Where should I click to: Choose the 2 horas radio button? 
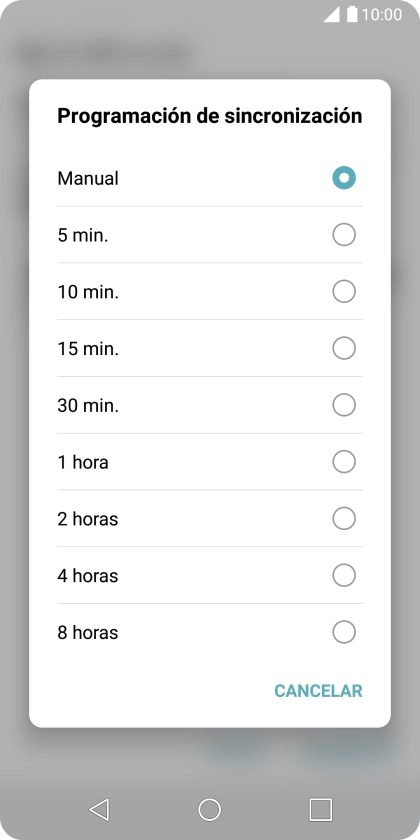pos(344,519)
